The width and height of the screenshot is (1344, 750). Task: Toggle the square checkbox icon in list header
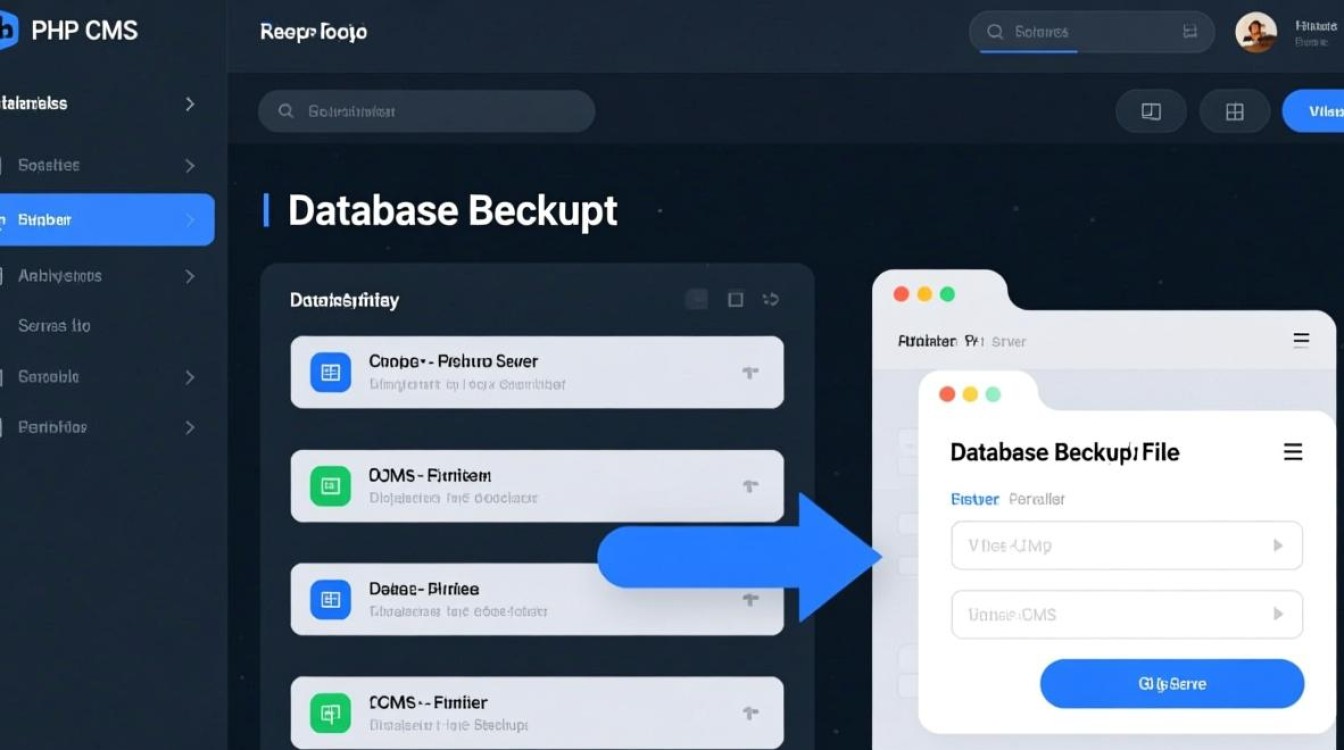point(735,299)
